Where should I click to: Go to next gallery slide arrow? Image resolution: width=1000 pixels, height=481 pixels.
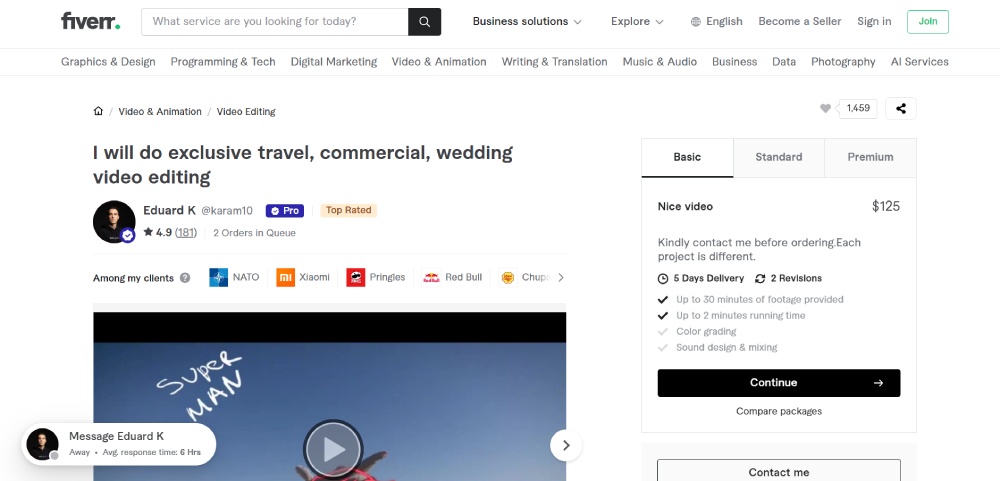tap(566, 445)
